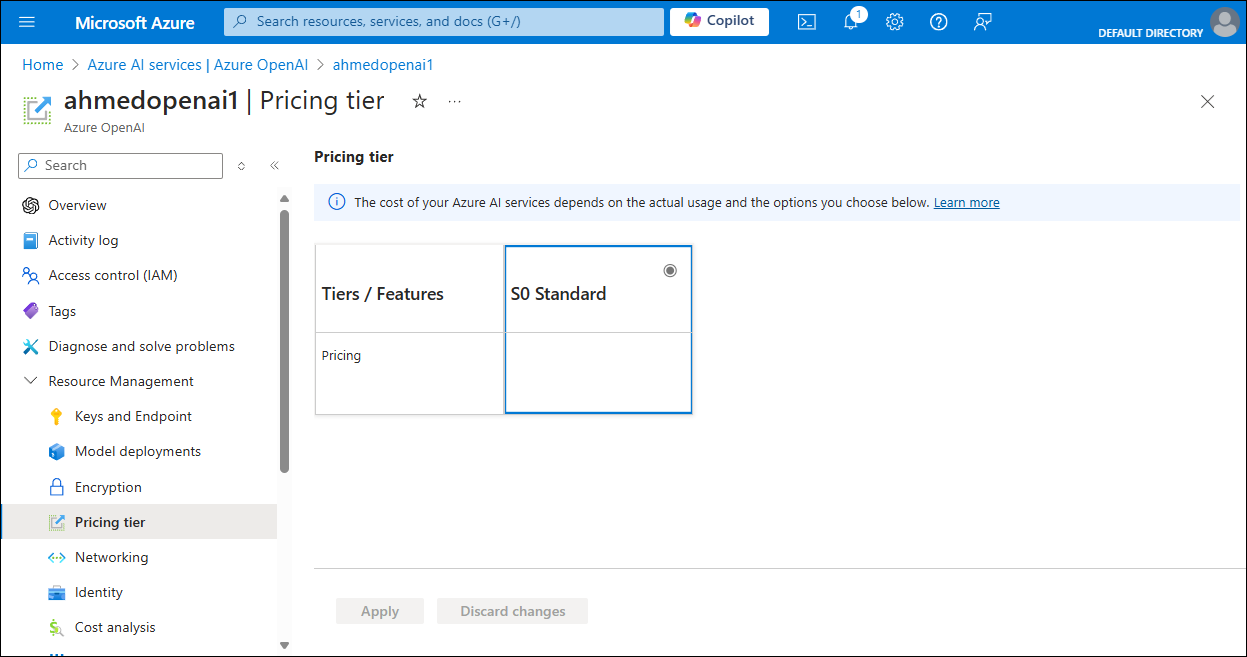Image resolution: width=1247 pixels, height=657 pixels.
Task: Open the portal Settings gear
Action: 894,22
